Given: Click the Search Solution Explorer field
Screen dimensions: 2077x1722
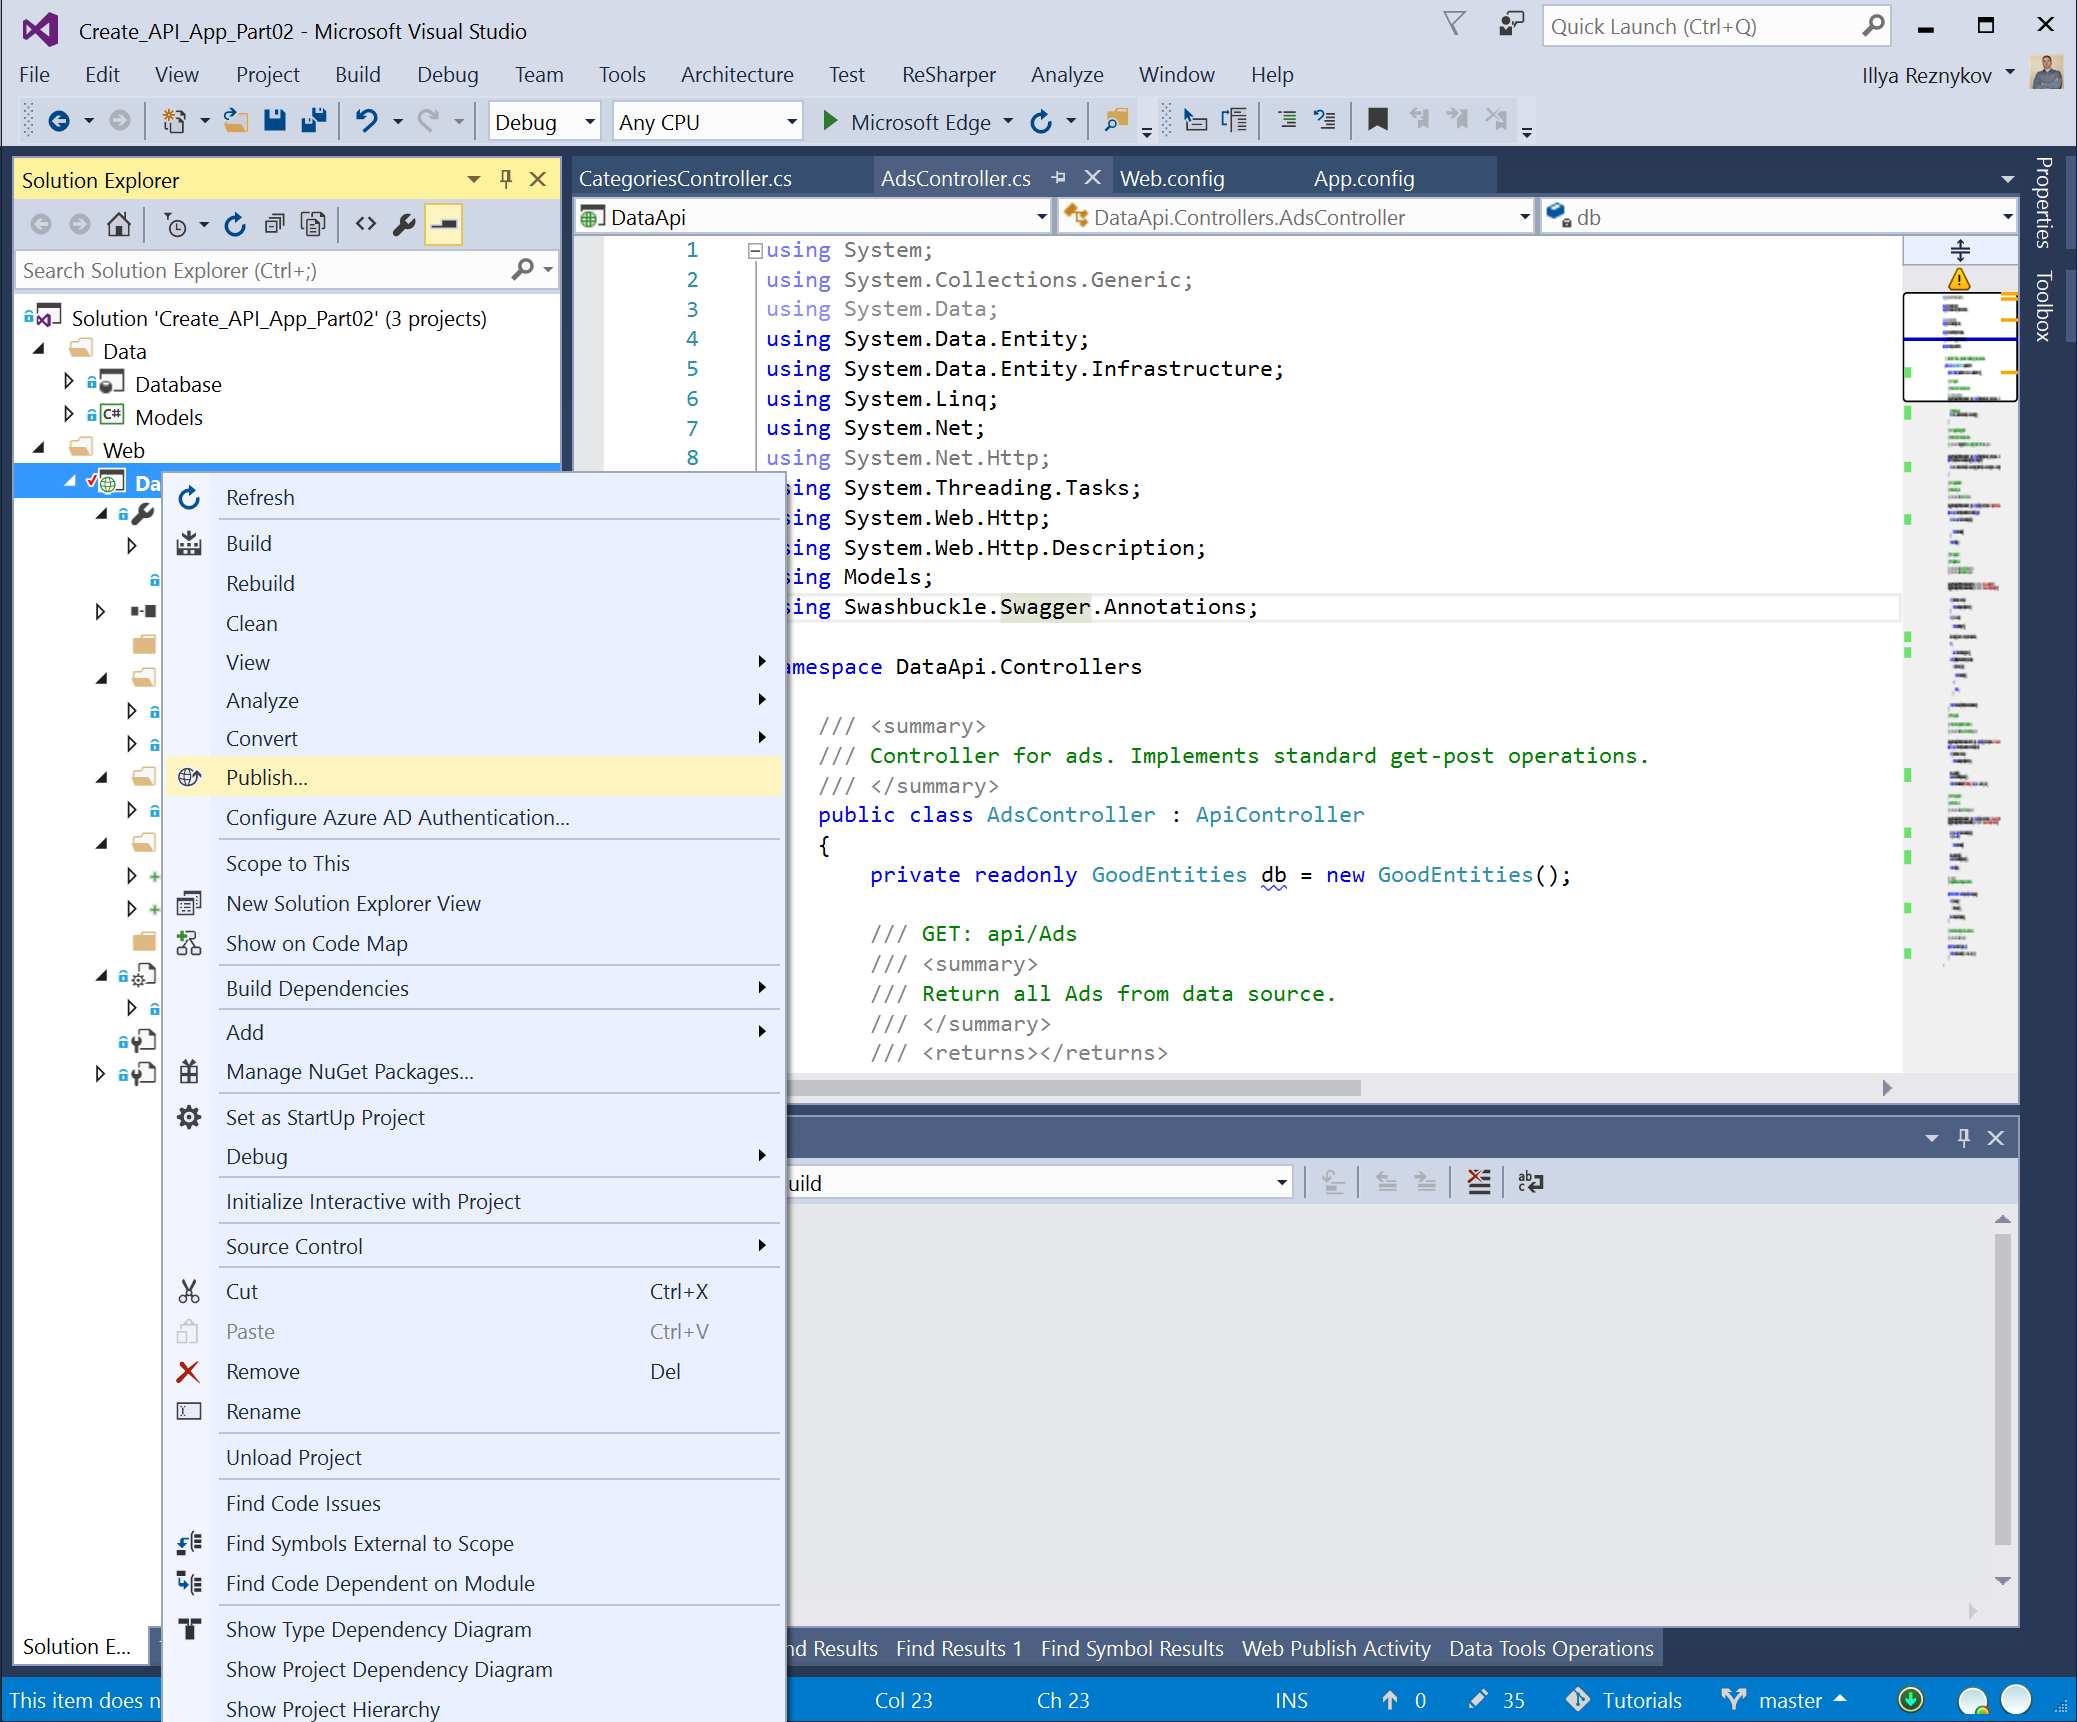Looking at the screenshot, I should pyautogui.click(x=262, y=270).
